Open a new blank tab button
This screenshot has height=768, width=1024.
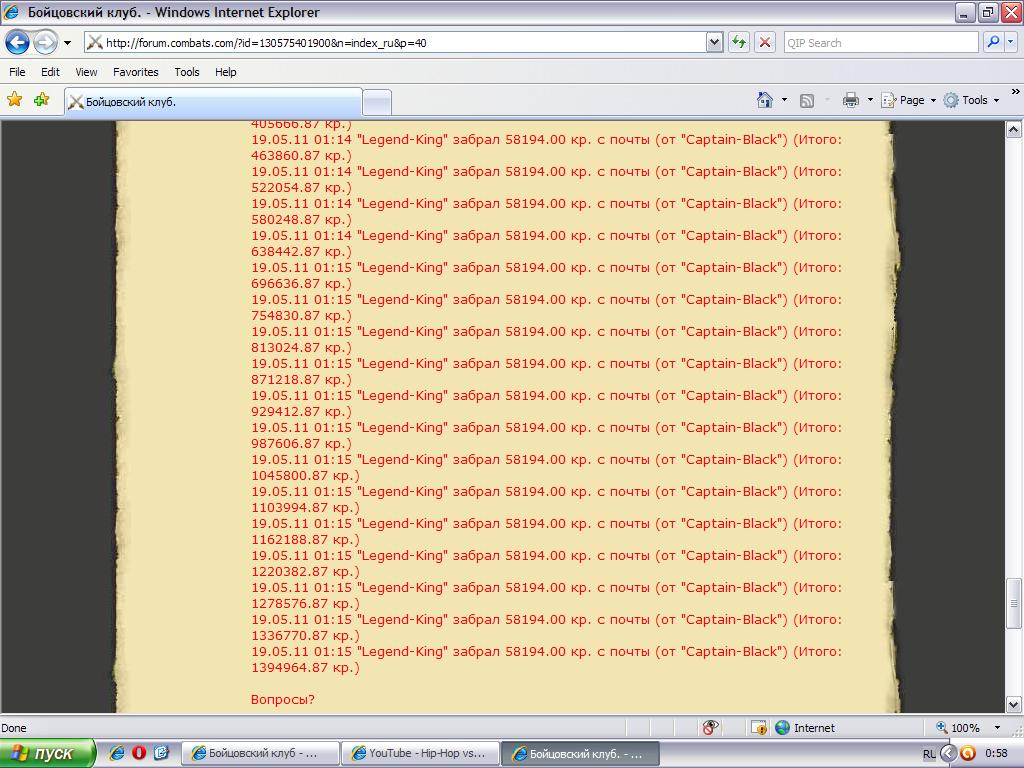coord(377,103)
